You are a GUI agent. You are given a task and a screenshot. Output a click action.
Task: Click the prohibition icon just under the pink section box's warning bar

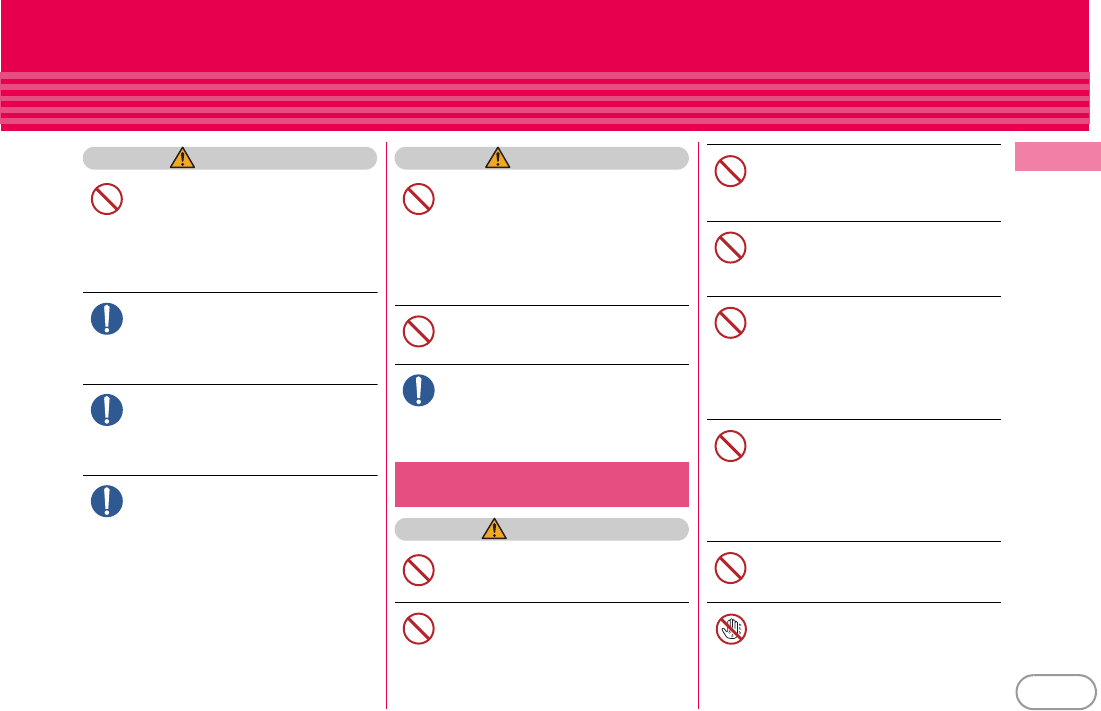(418, 570)
